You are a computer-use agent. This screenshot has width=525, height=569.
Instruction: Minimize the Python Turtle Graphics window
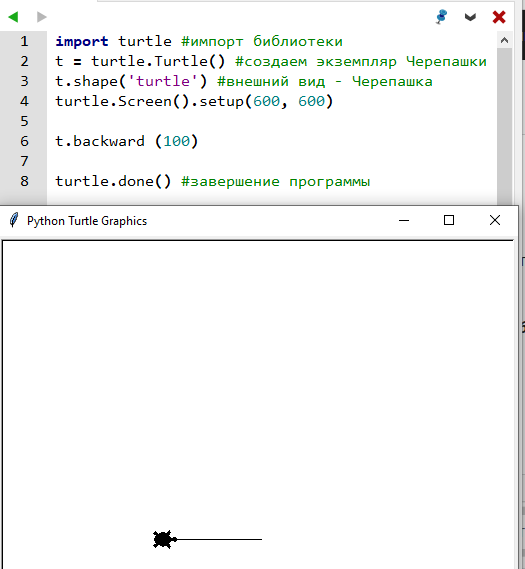pyautogui.click(x=404, y=220)
